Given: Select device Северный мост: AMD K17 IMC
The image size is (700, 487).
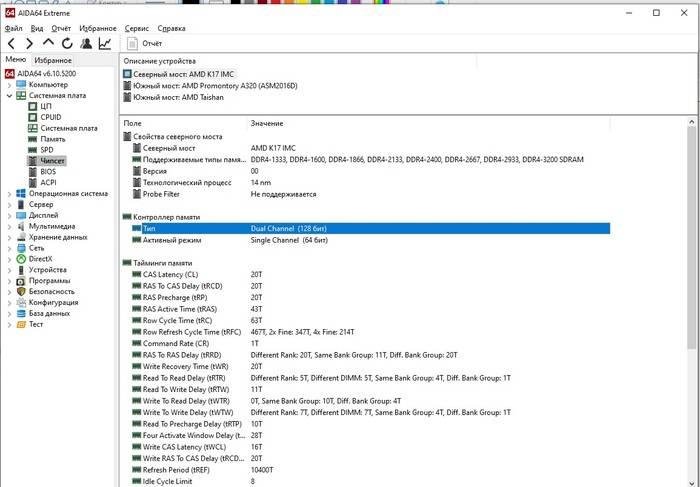Looking at the screenshot, I should (x=179, y=74).
